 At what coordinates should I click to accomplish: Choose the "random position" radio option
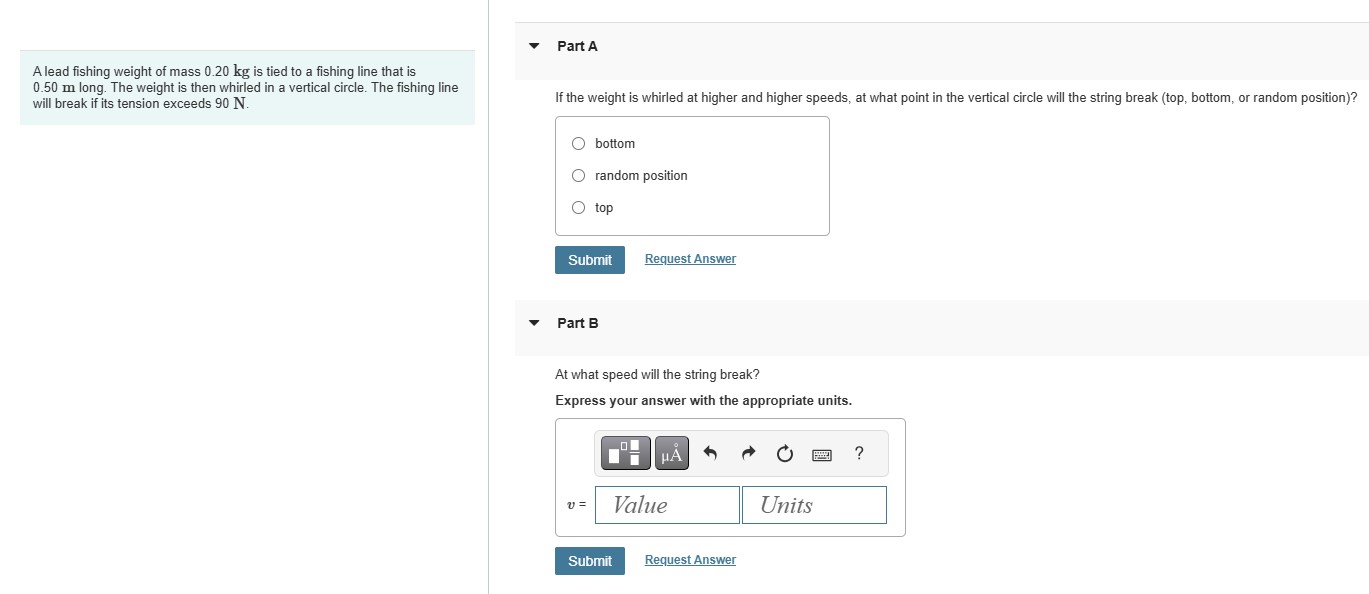[579, 176]
